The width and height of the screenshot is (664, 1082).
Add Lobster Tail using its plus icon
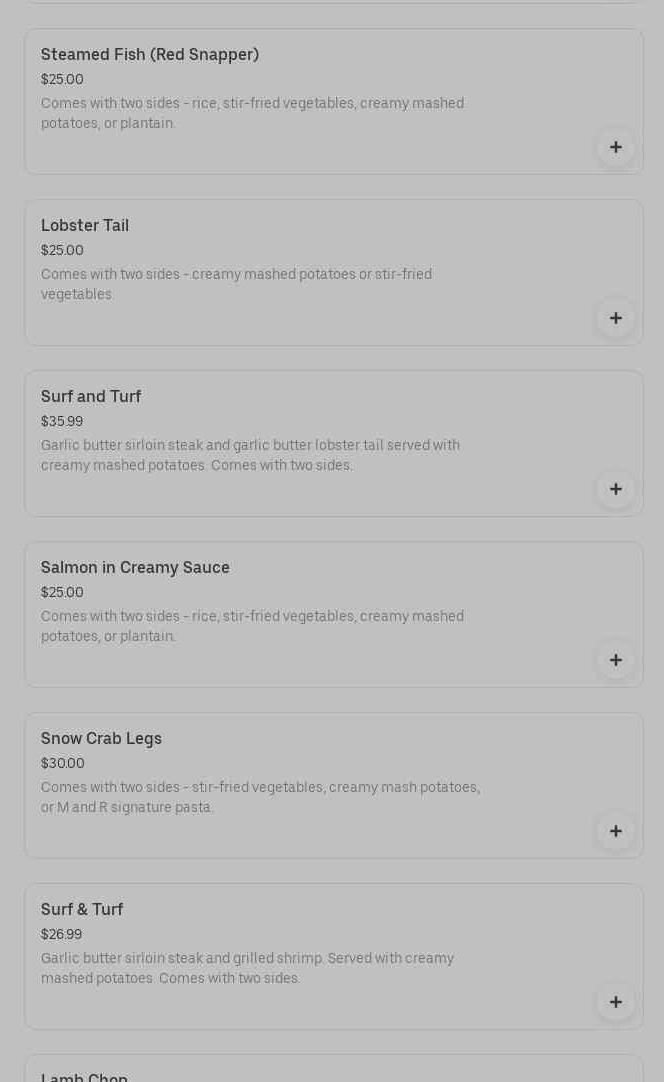616,318
